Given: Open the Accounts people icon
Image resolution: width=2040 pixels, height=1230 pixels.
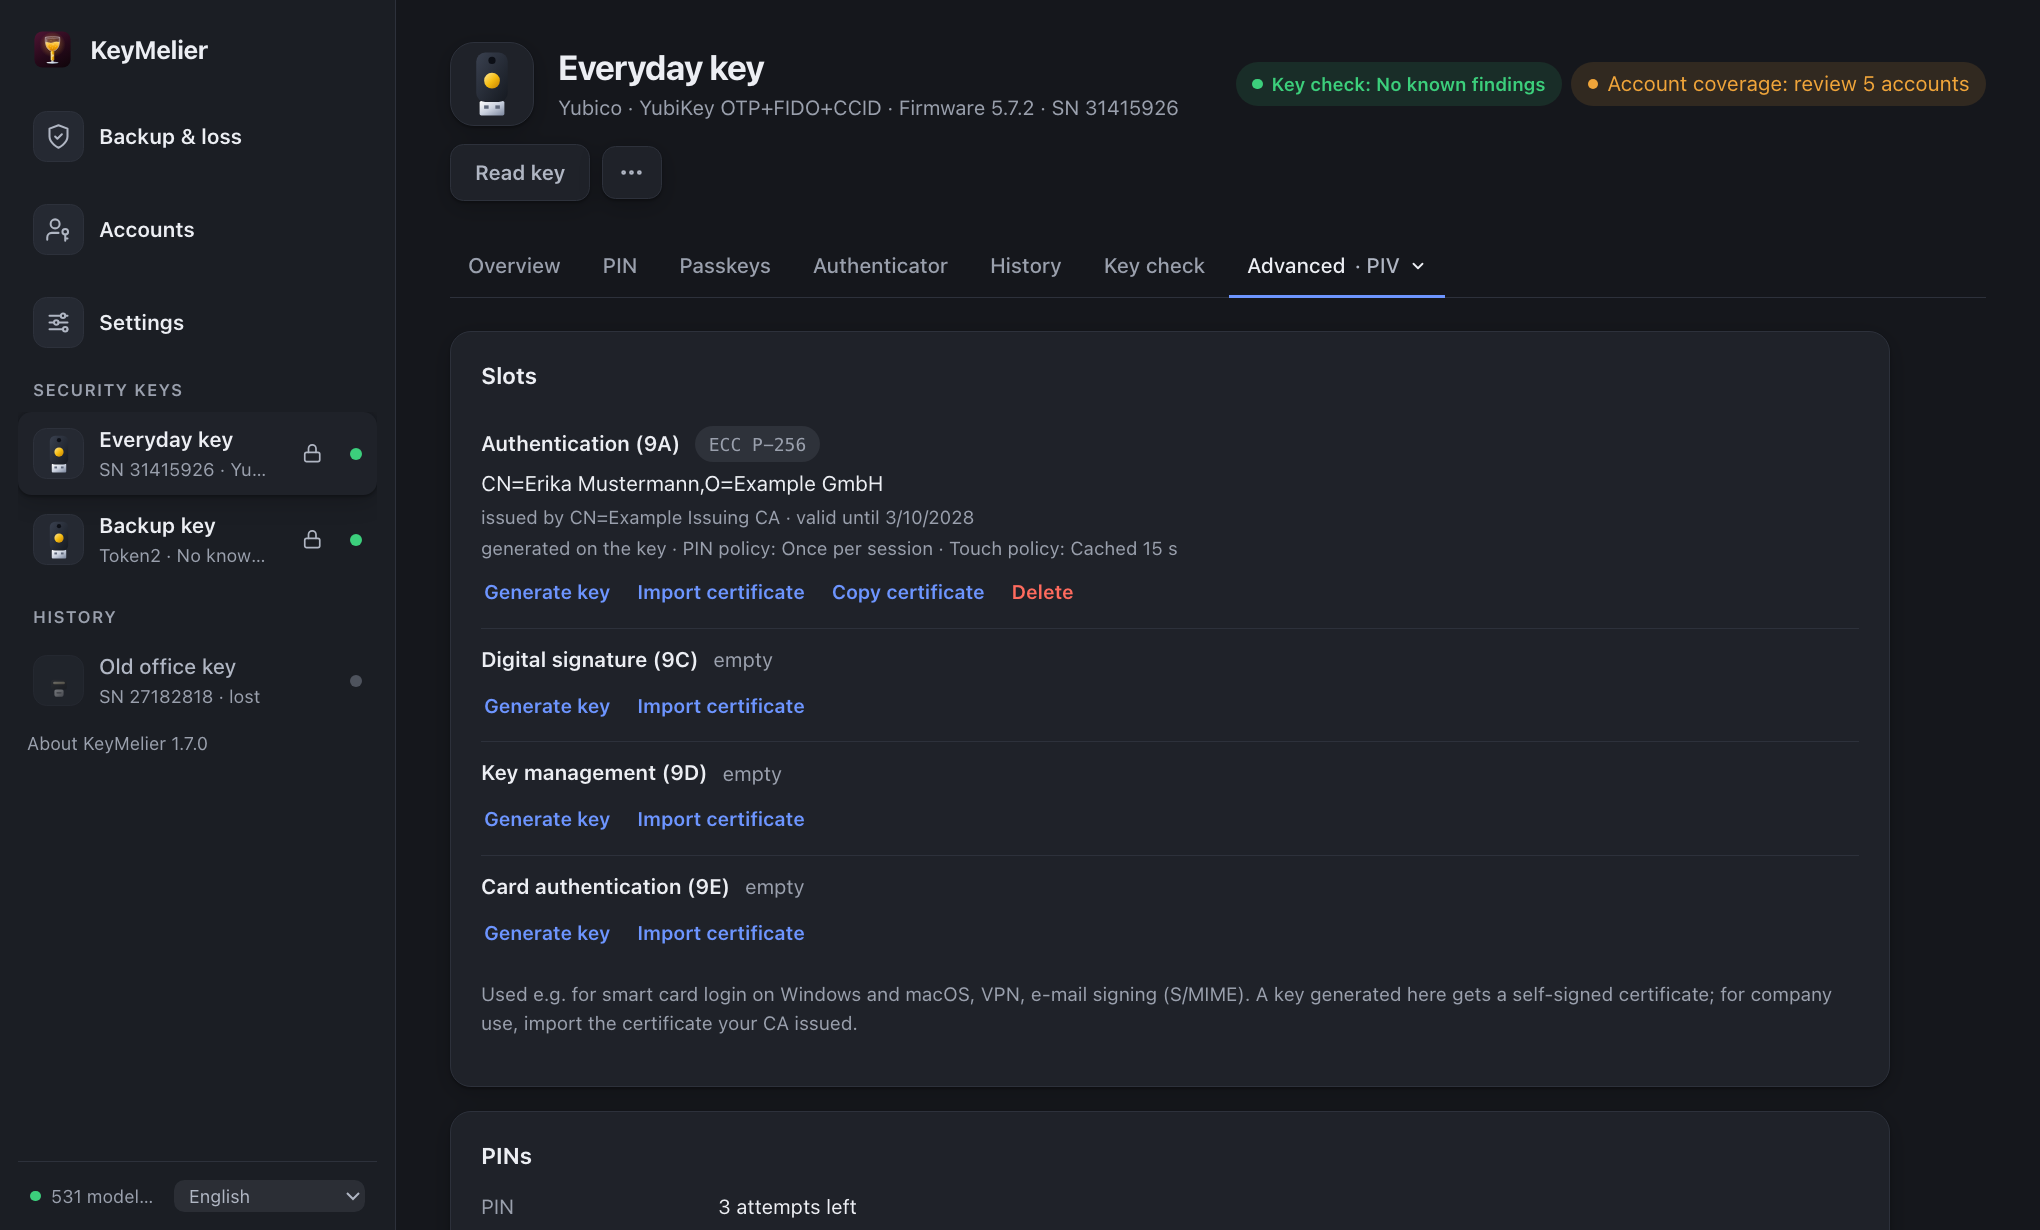Looking at the screenshot, I should point(58,230).
